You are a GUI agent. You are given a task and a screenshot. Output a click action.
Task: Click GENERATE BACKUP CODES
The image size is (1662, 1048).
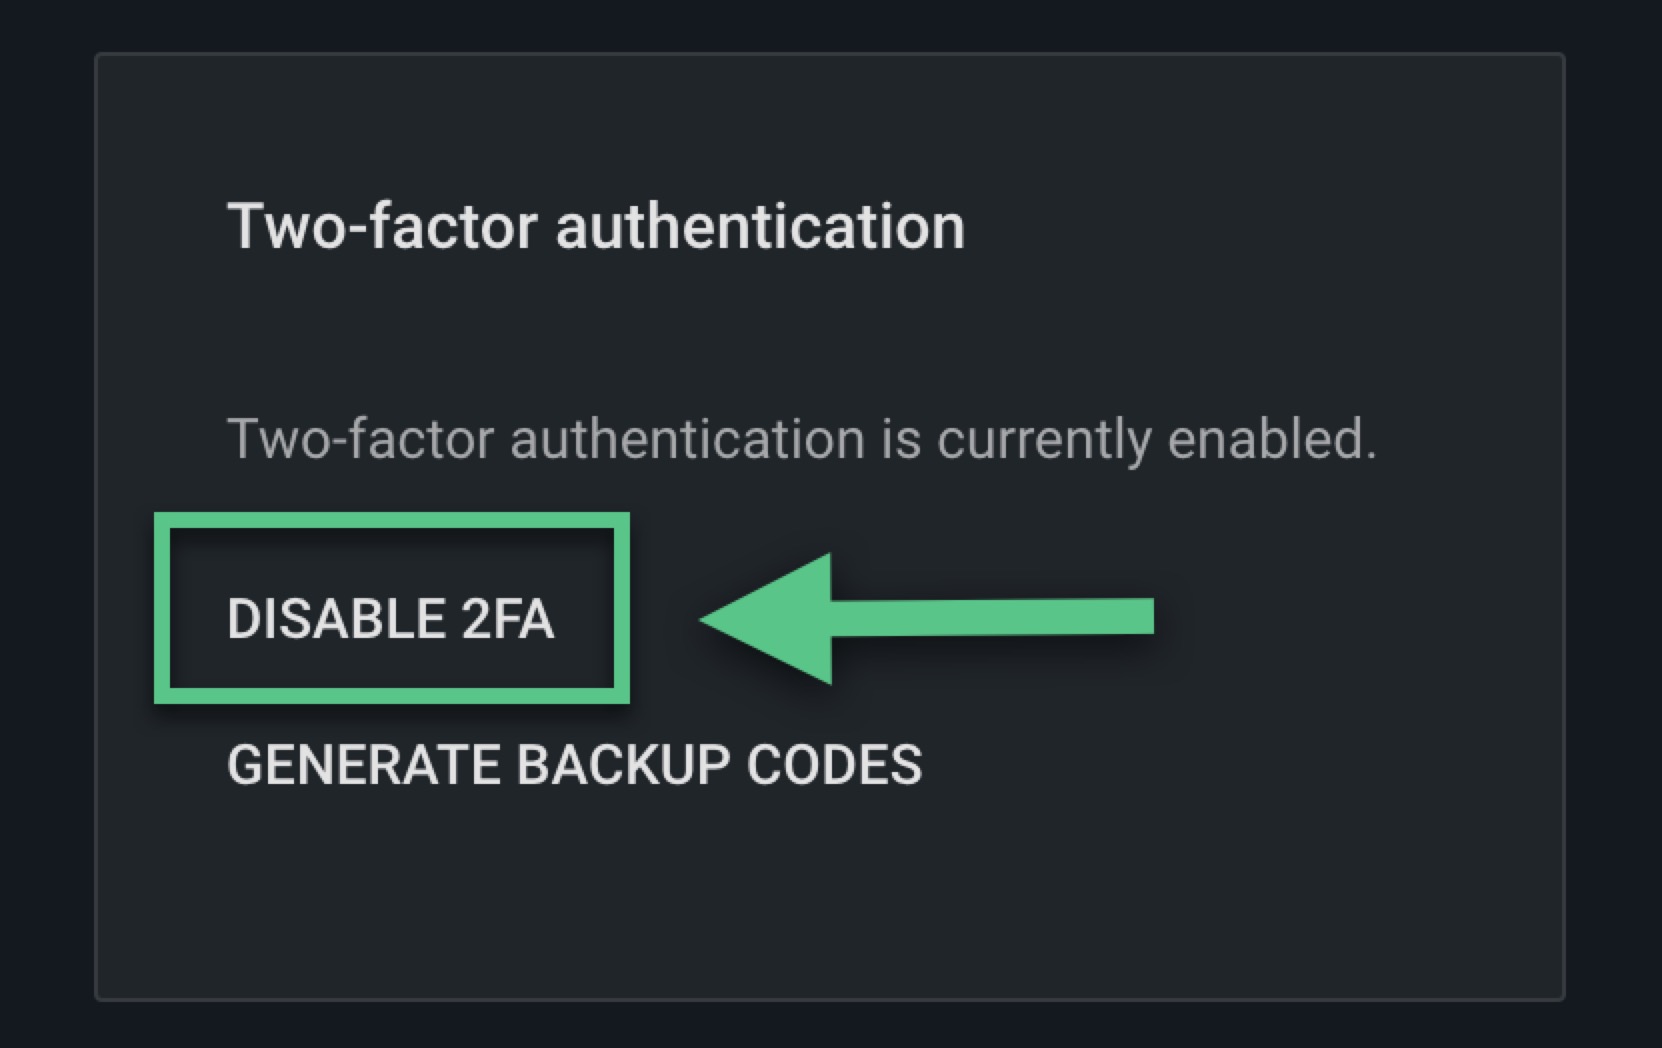[574, 765]
